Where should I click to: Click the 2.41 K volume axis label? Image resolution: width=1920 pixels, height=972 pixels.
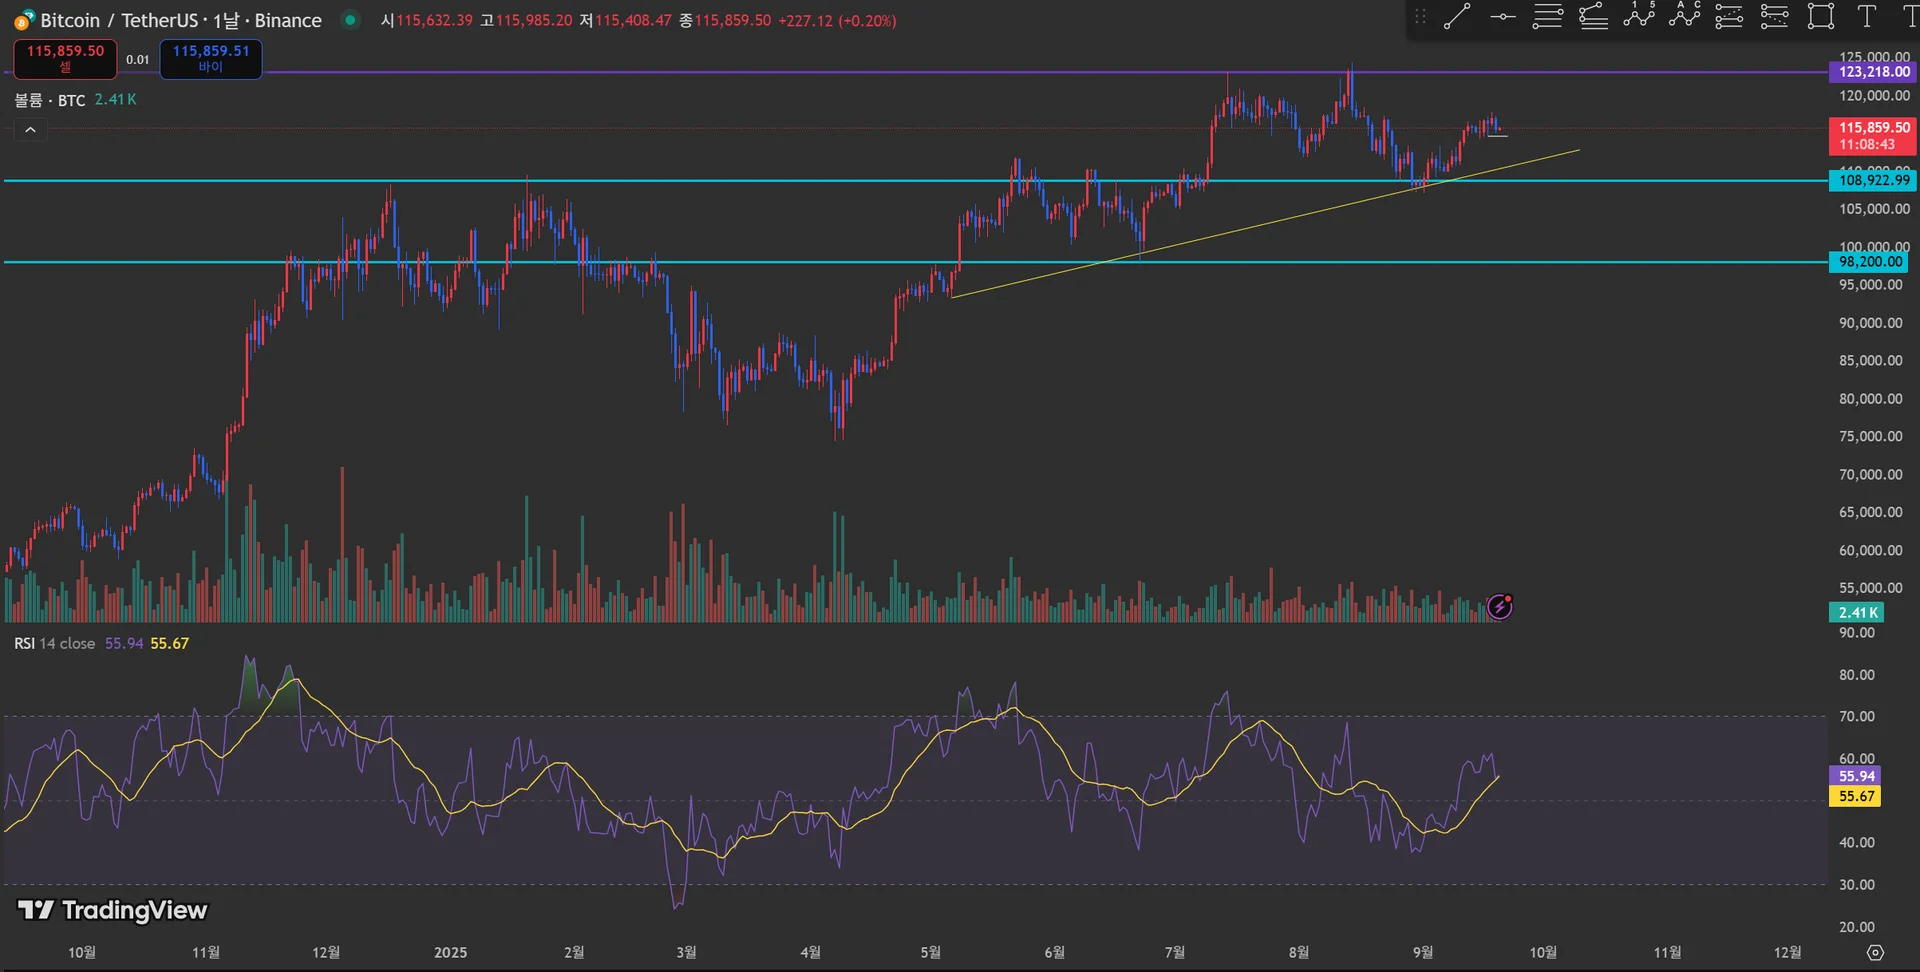tap(1857, 612)
